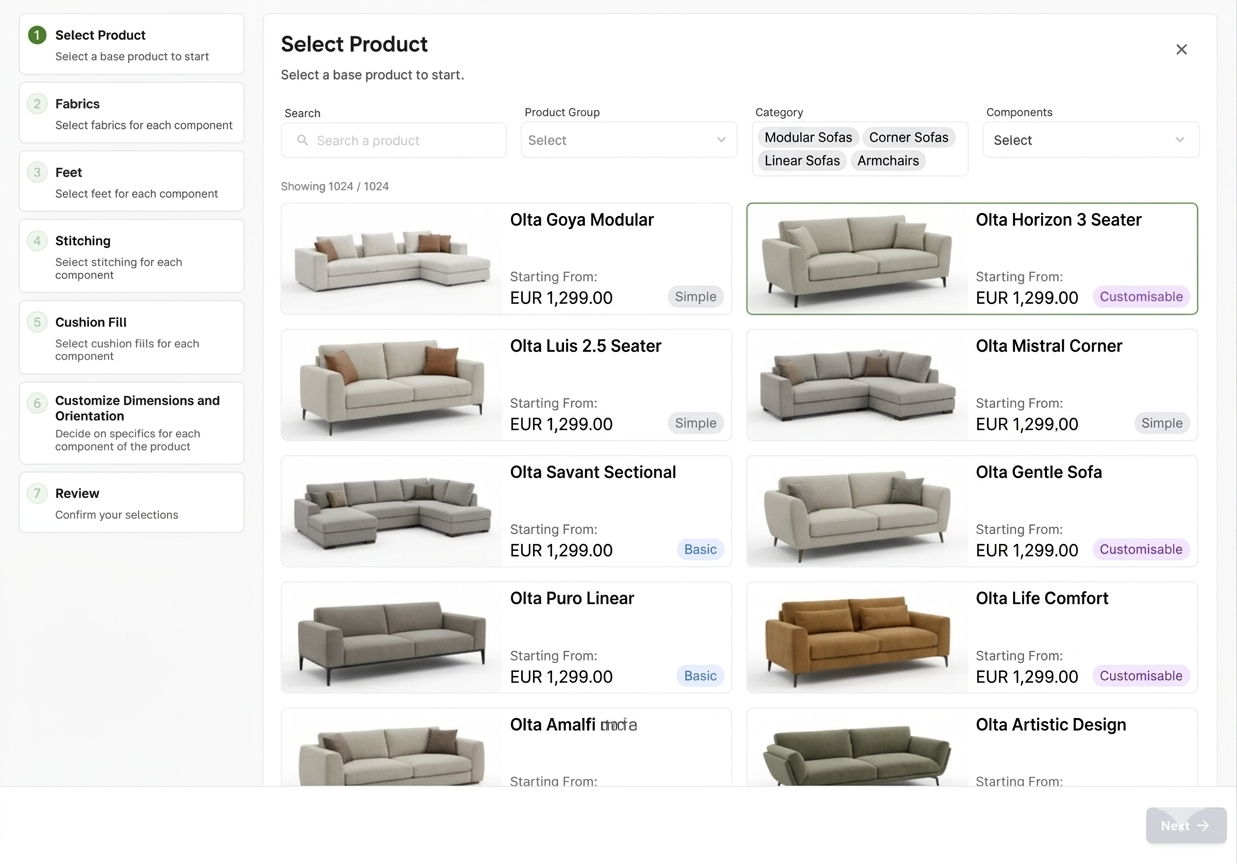
Task: Enable the Armchairs category filter
Action: pos(888,160)
